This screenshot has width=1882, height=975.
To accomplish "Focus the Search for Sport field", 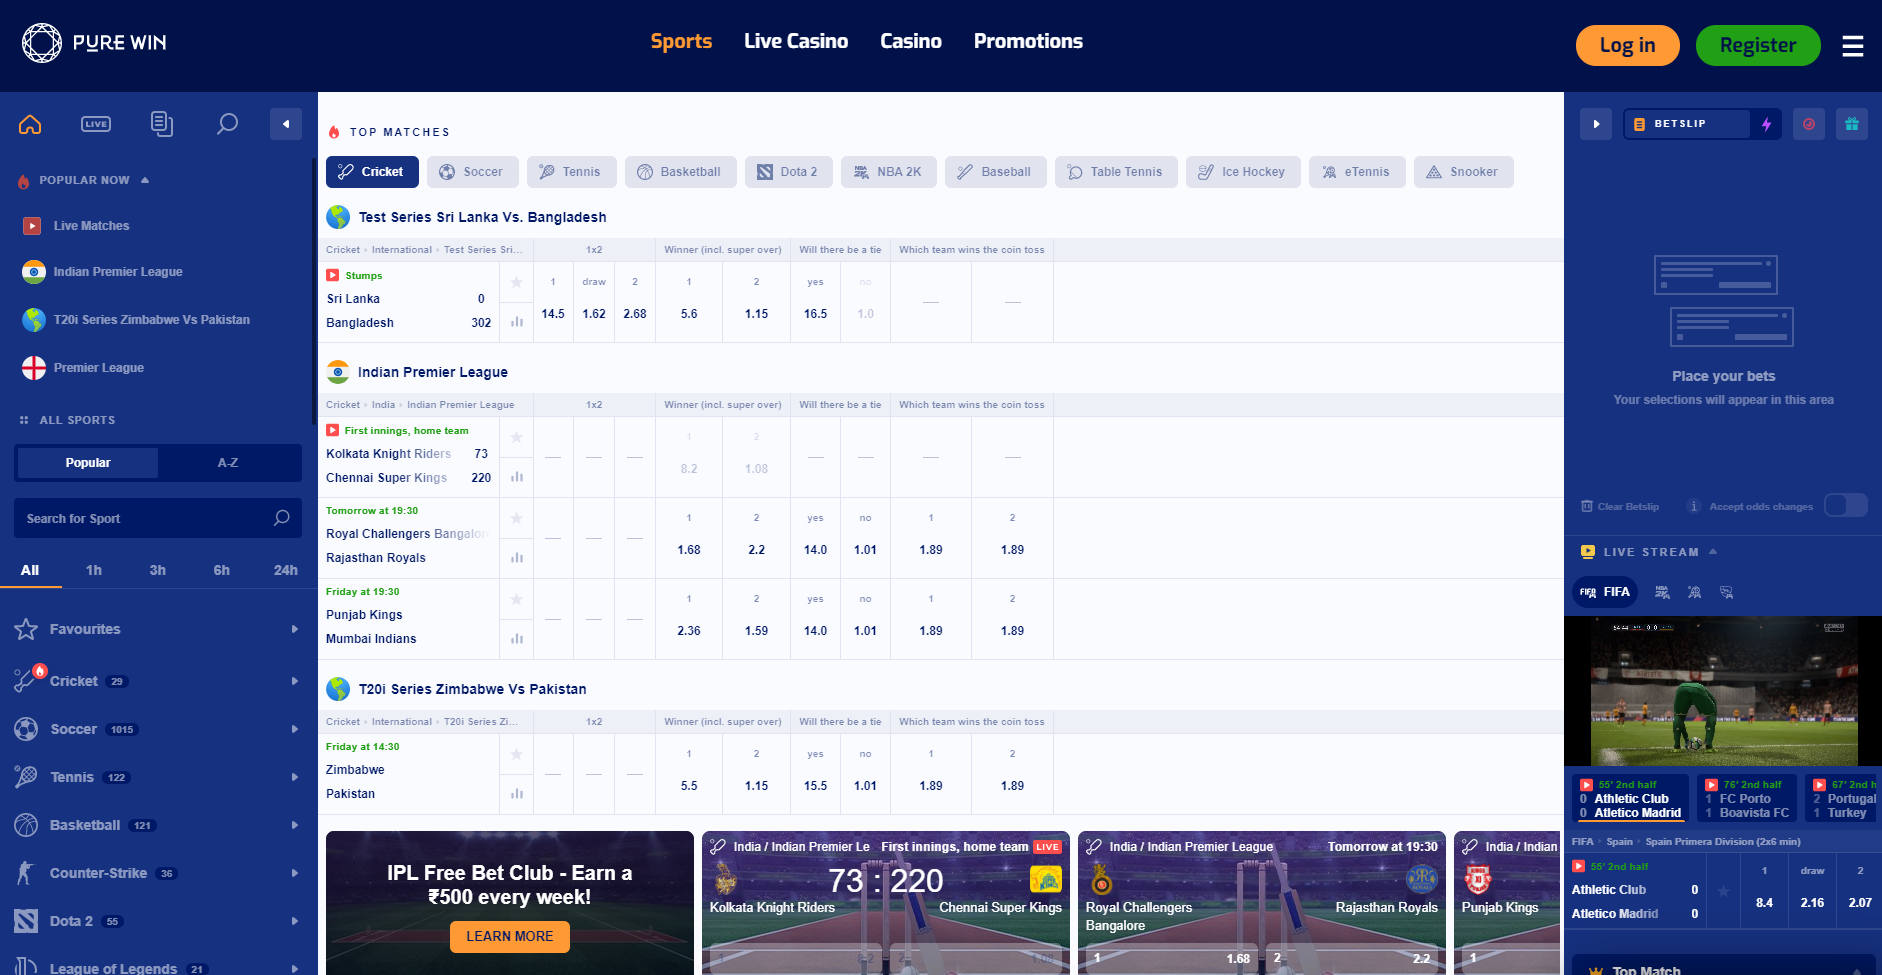I will [158, 518].
